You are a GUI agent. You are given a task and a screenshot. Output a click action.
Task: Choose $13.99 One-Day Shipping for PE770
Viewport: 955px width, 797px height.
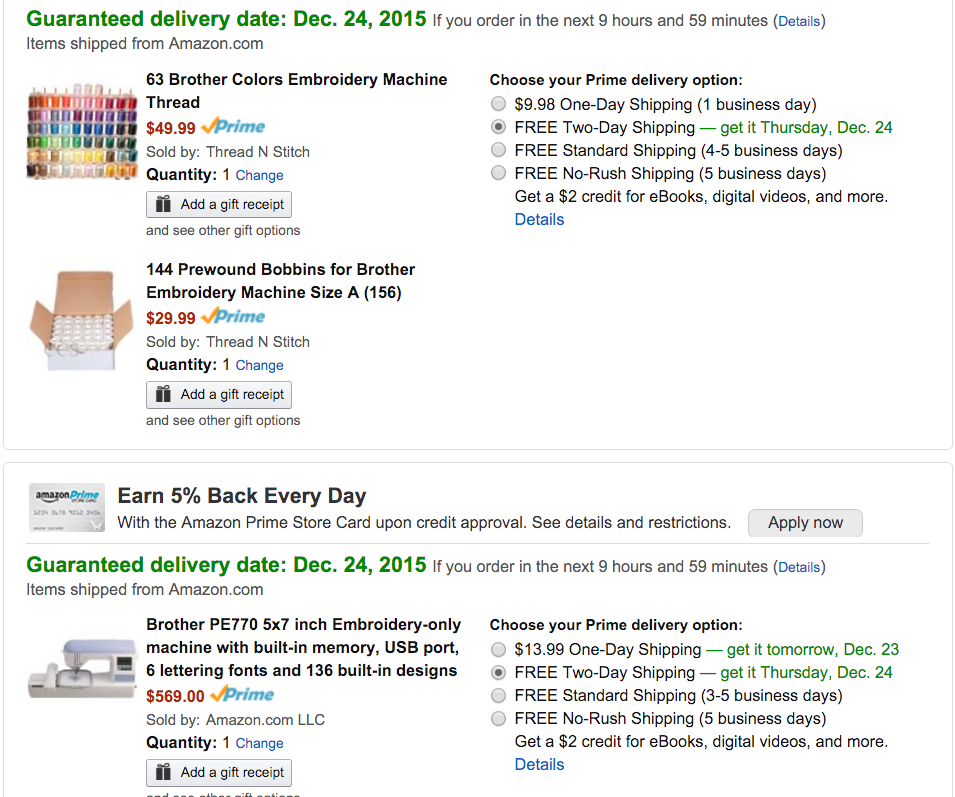point(499,649)
